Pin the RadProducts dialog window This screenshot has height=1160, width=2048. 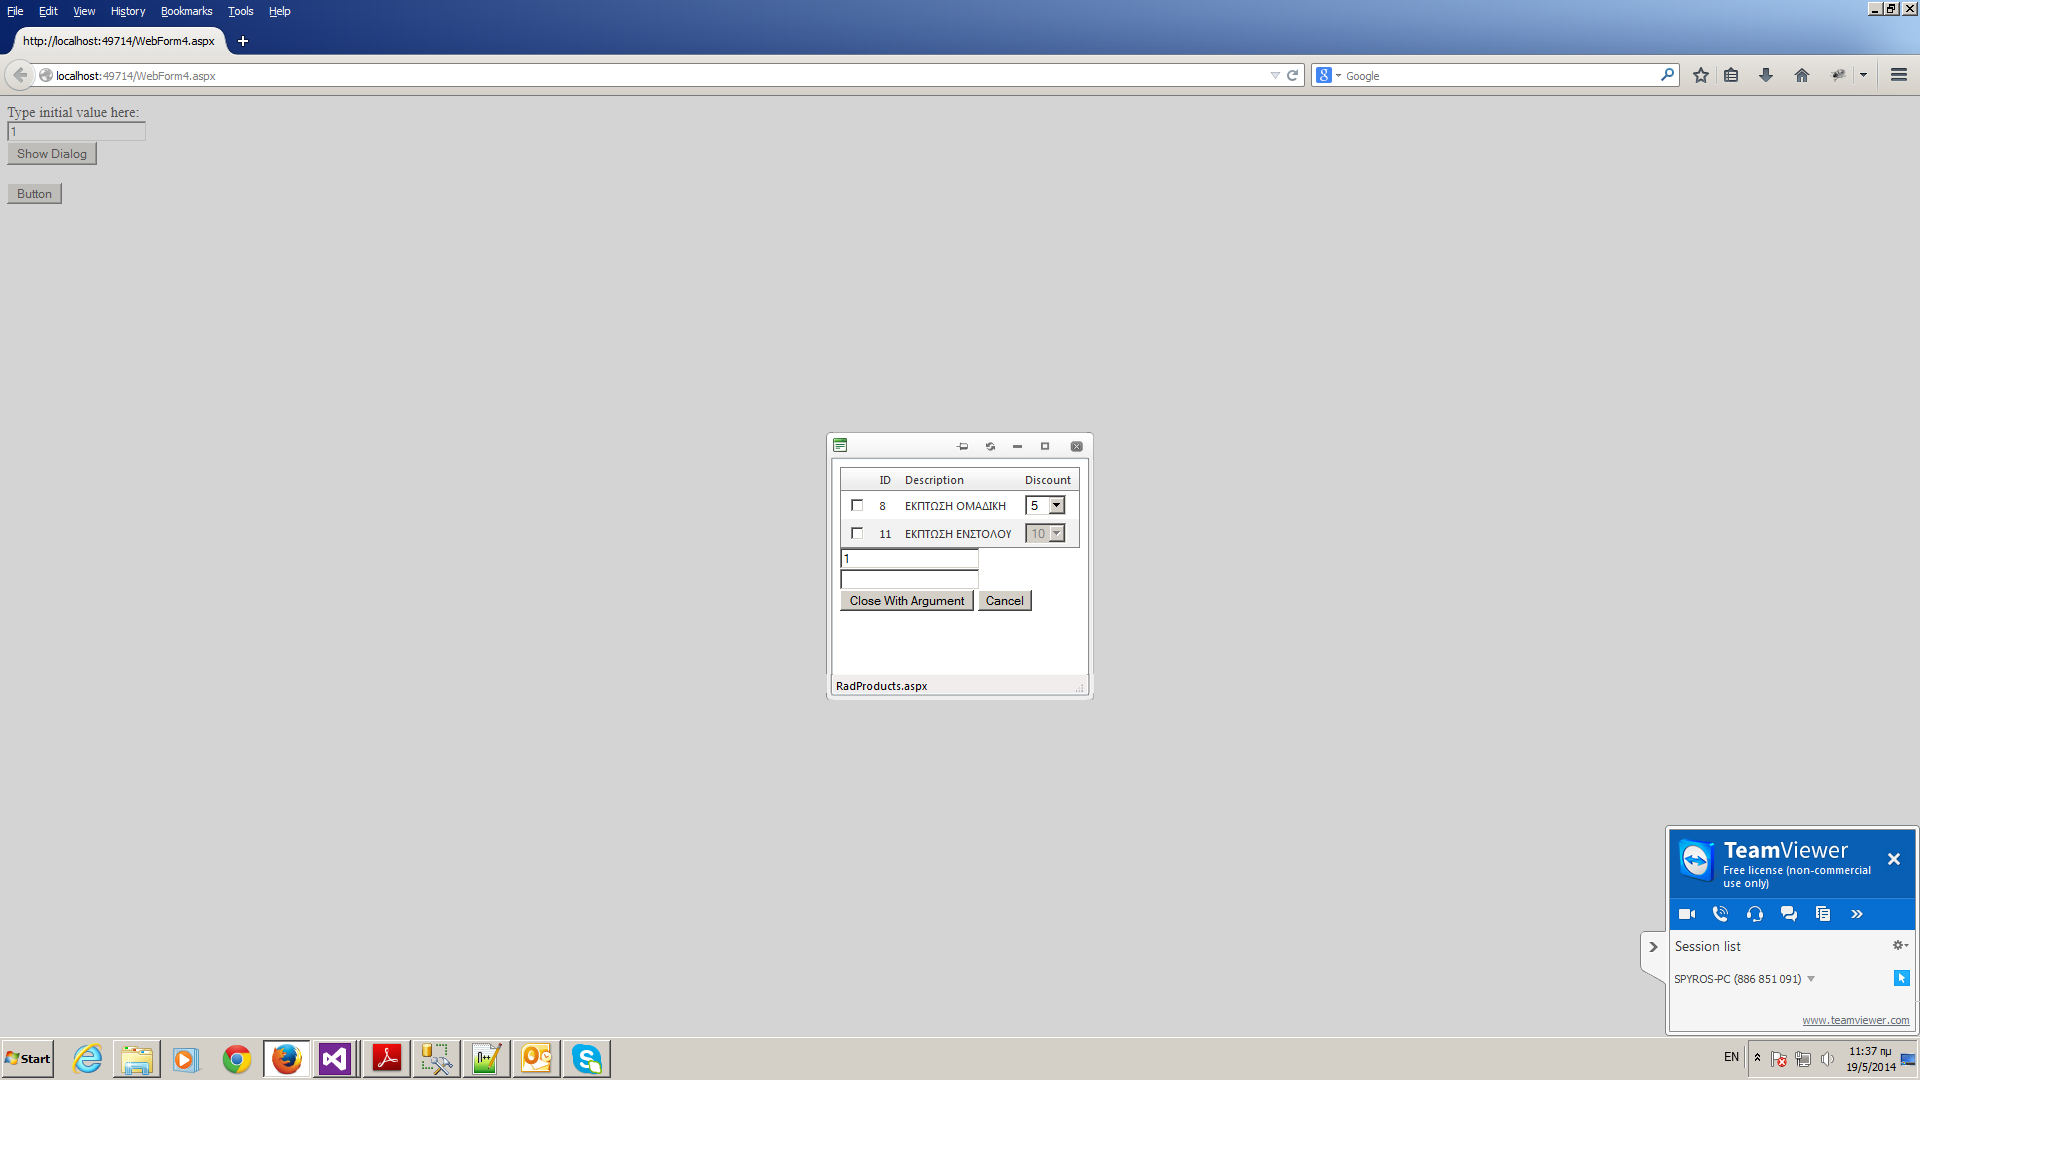pos(962,447)
